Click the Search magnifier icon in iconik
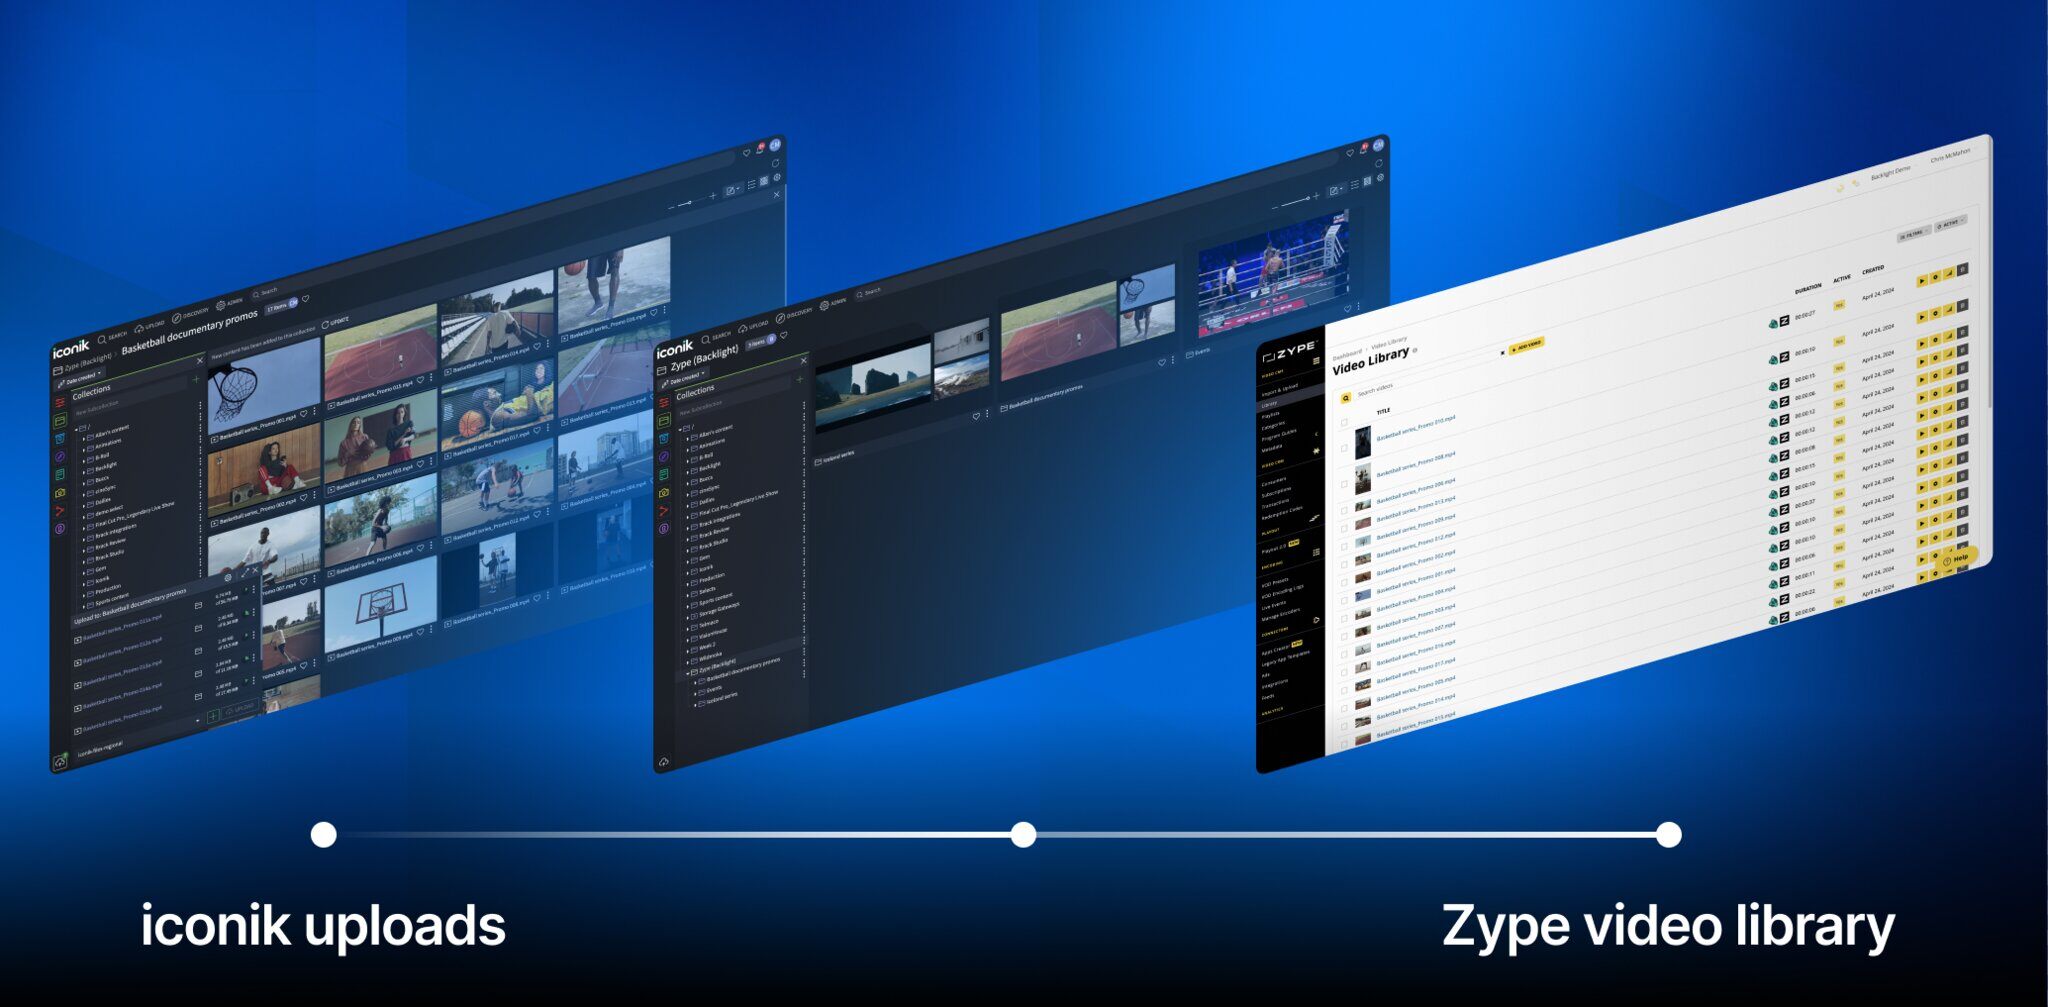Image resolution: width=2048 pixels, height=1007 pixels. (102, 341)
